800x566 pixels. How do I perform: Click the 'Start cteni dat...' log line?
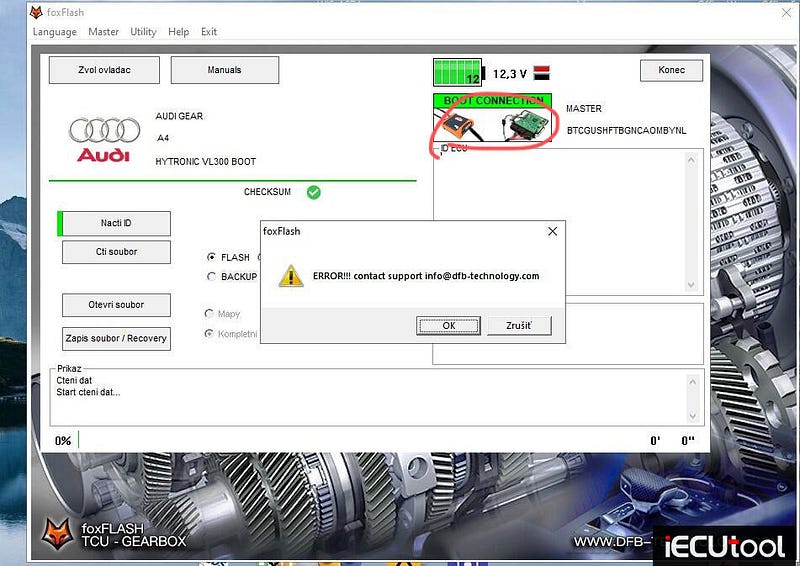[88, 392]
